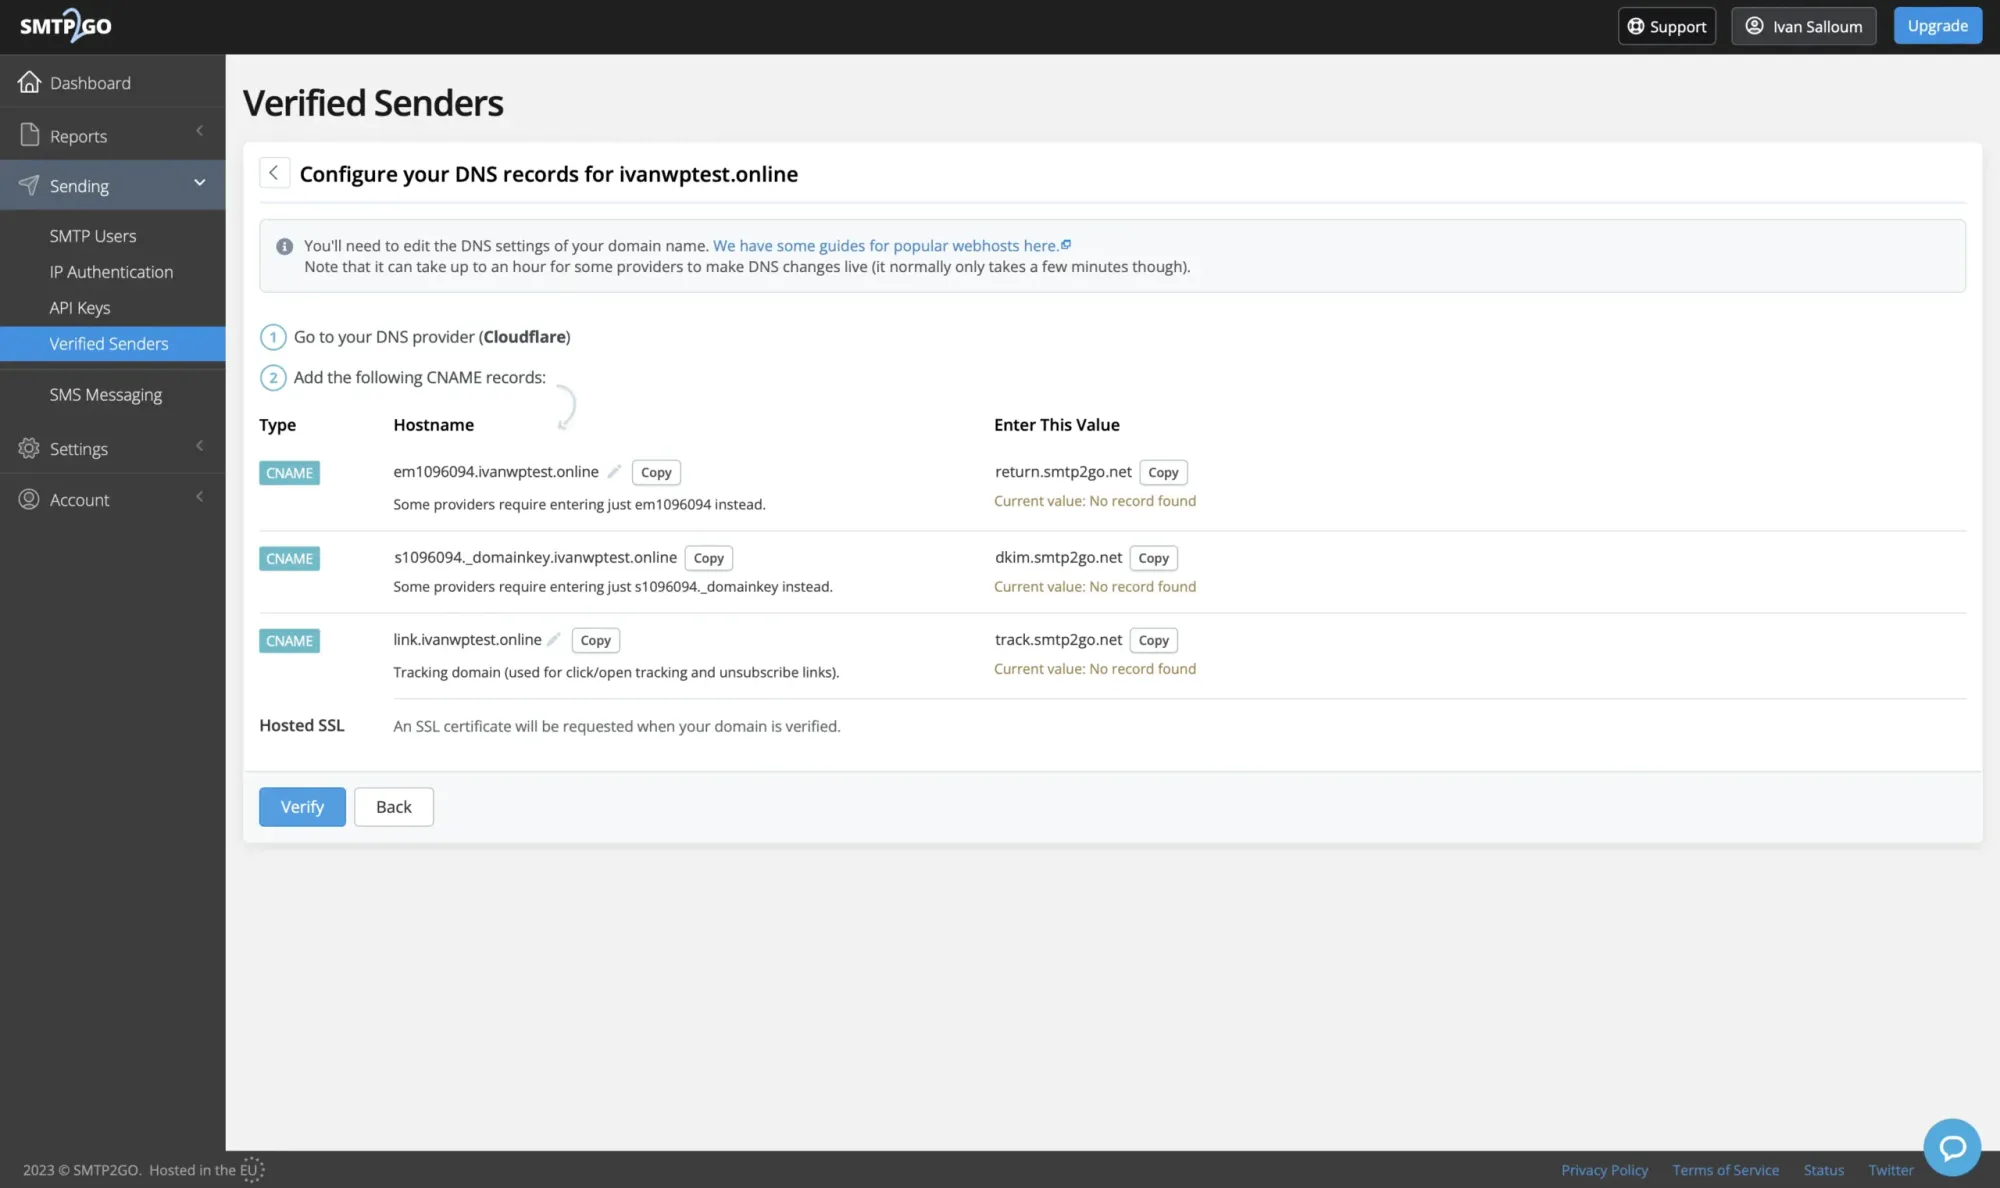Viewport: 2000px width, 1188px height.
Task: Click the back arrow near the heading
Action: click(273, 172)
